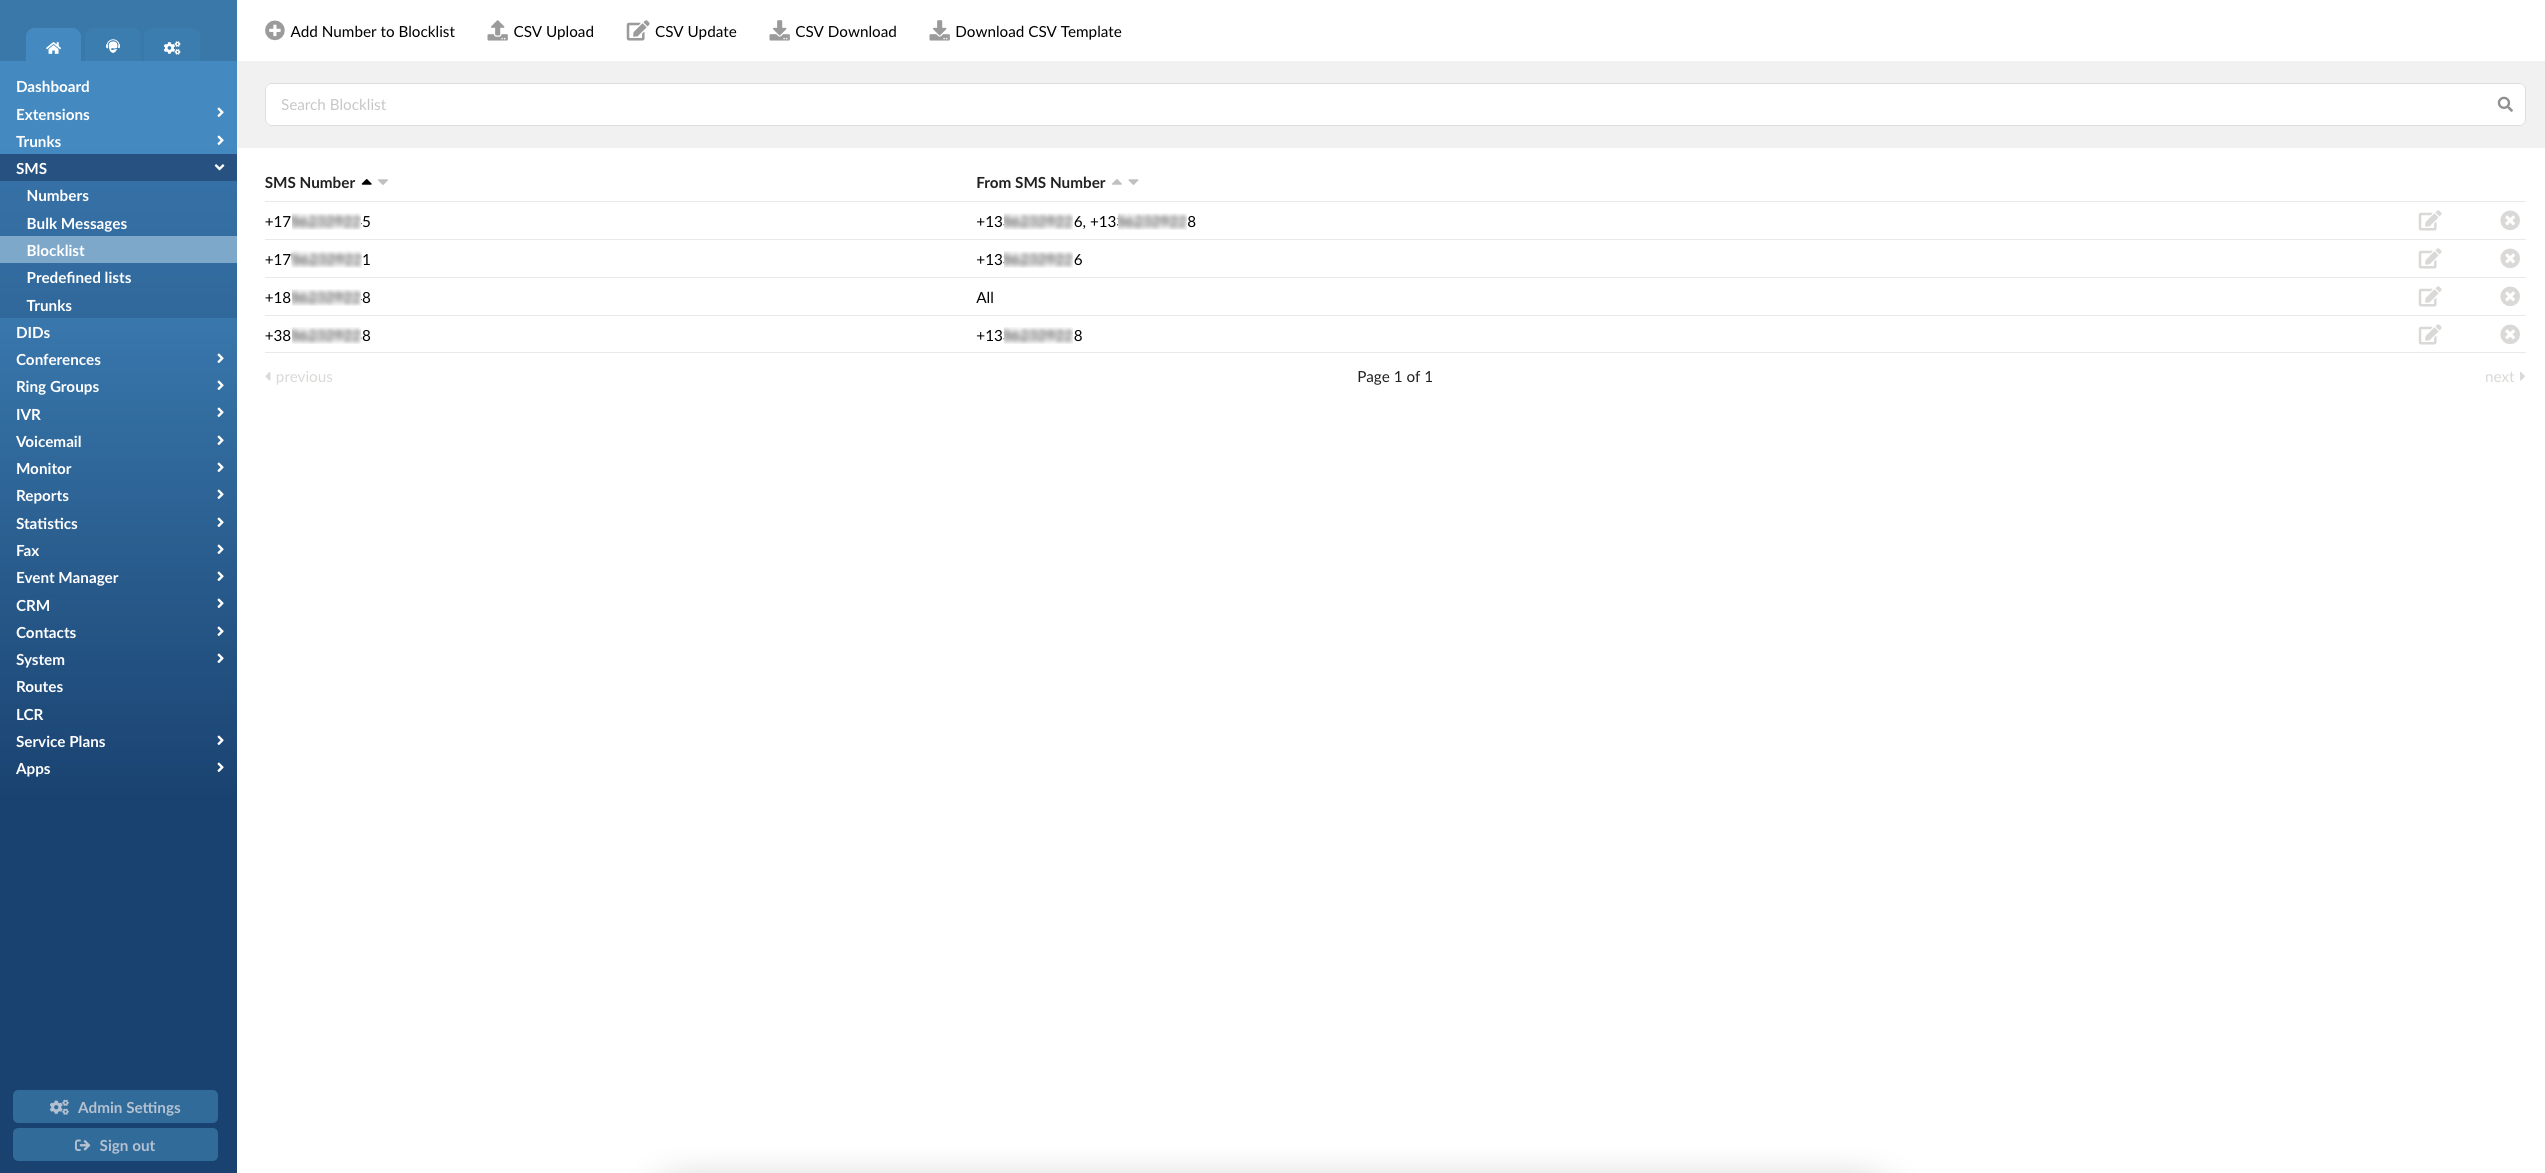Image resolution: width=2545 pixels, height=1173 pixels.
Task: Edit the blocklist entry starting with +18
Action: click(2430, 296)
